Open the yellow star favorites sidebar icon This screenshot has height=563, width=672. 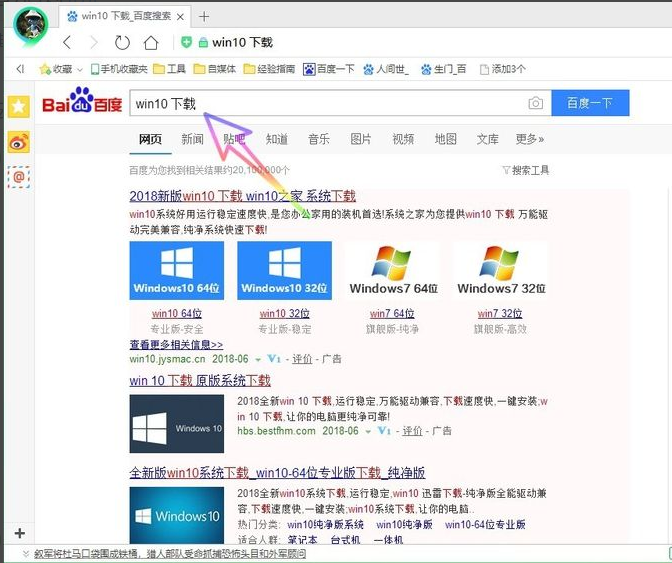18,107
